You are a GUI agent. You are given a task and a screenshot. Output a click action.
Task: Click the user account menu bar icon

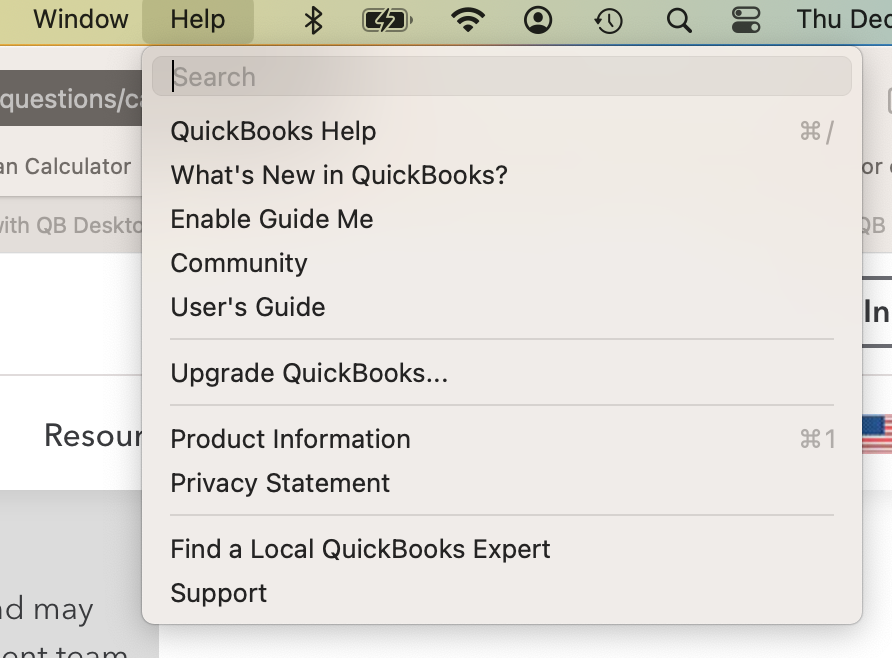pyautogui.click(x=537, y=19)
